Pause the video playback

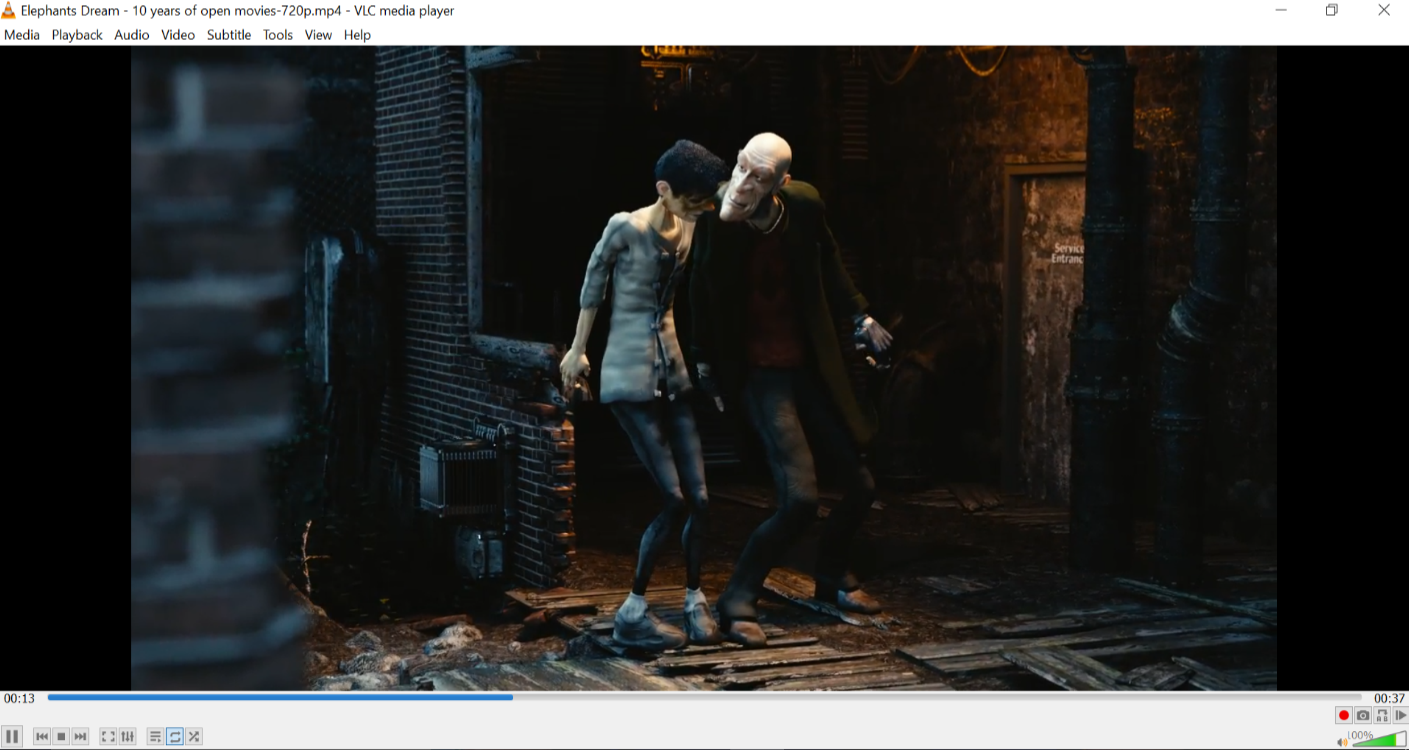[x=12, y=737]
